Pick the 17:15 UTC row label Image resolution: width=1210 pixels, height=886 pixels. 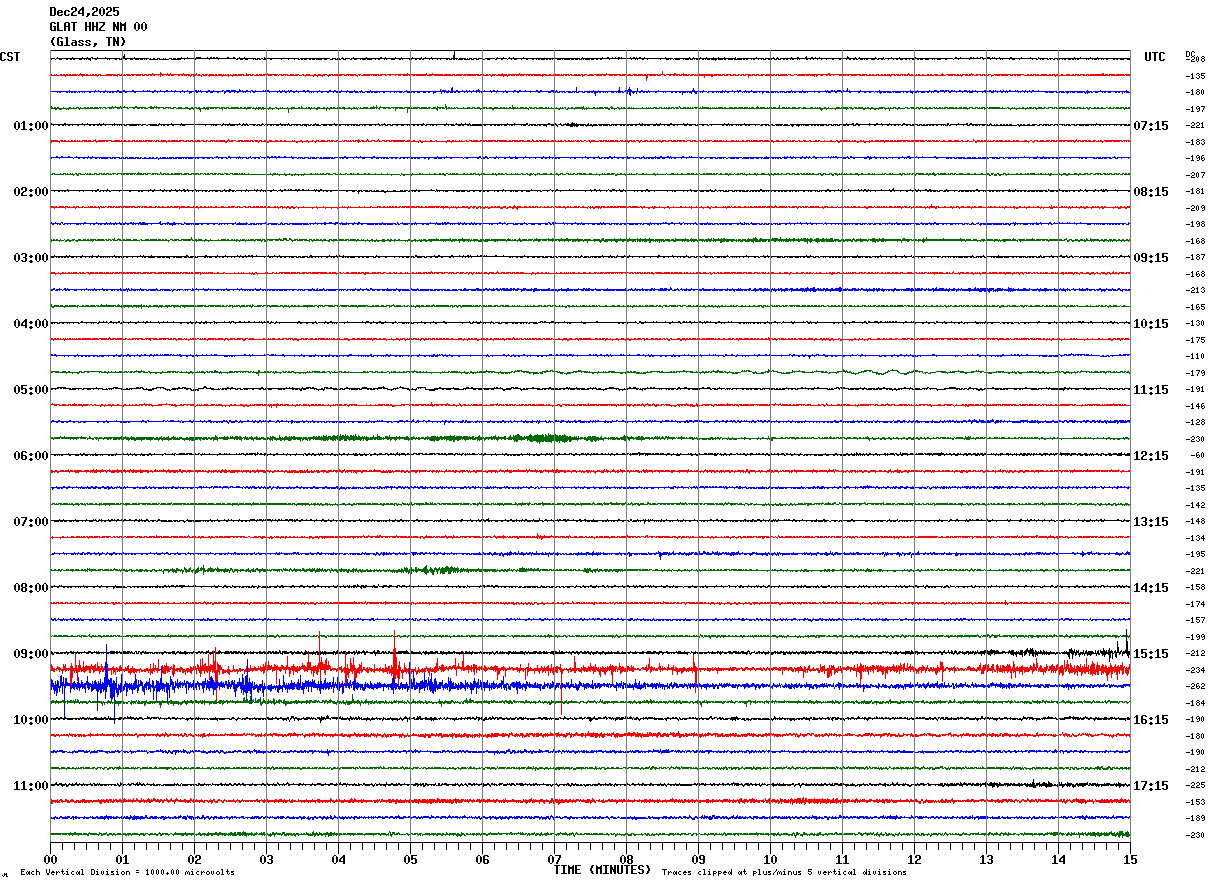[x=1150, y=786]
